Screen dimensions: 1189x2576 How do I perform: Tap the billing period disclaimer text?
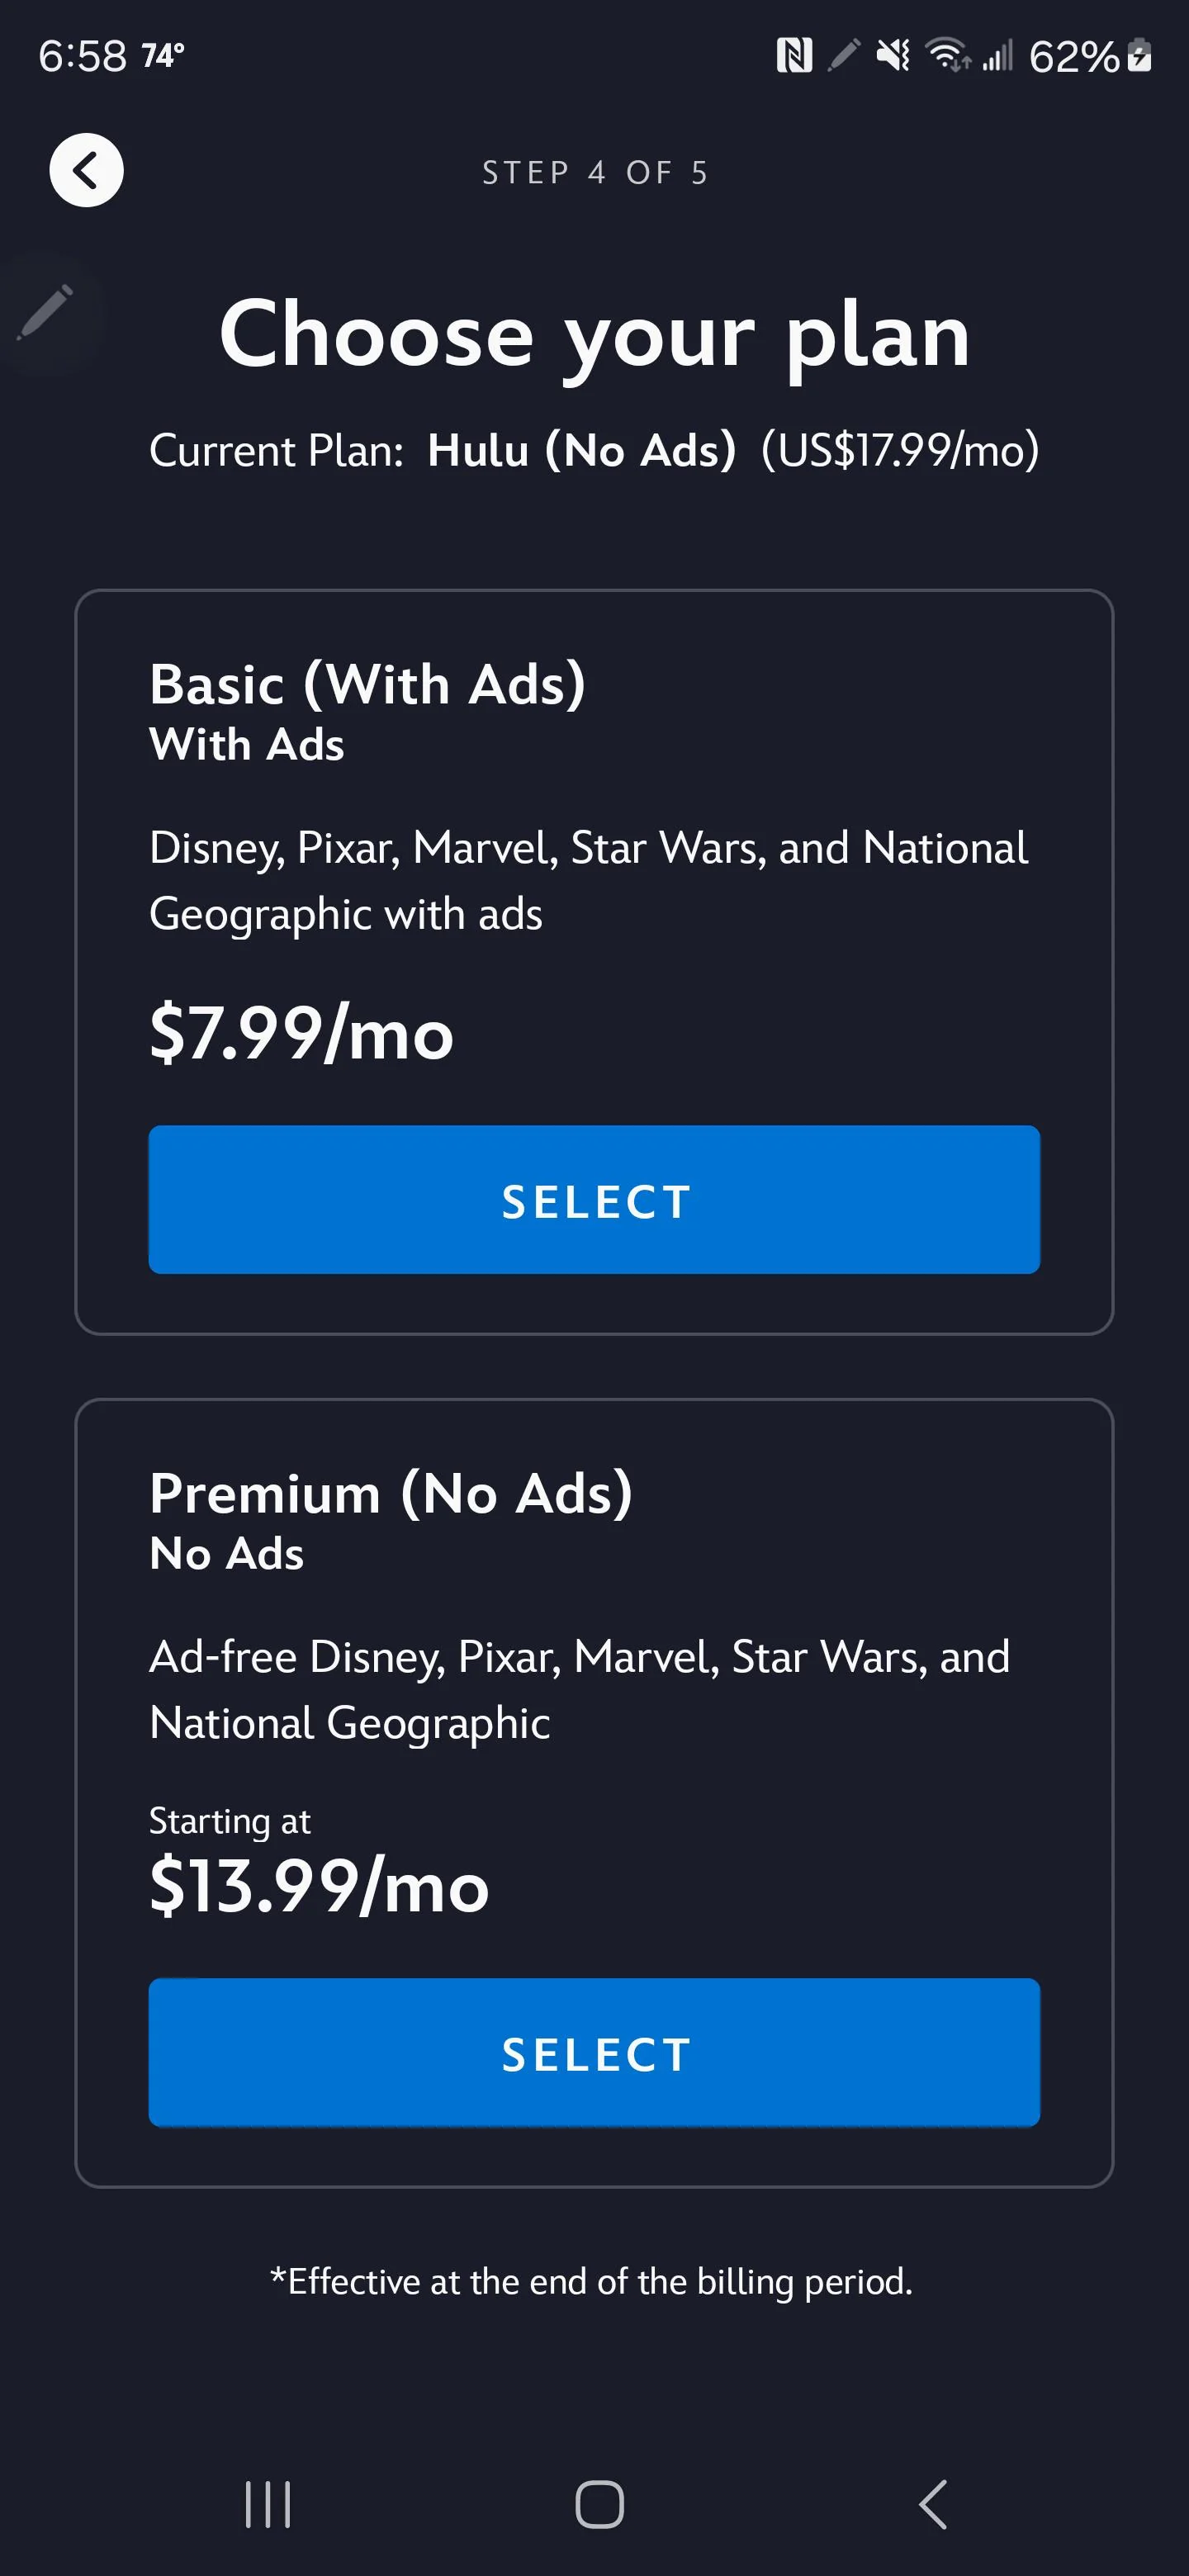pyautogui.click(x=594, y=2281)
